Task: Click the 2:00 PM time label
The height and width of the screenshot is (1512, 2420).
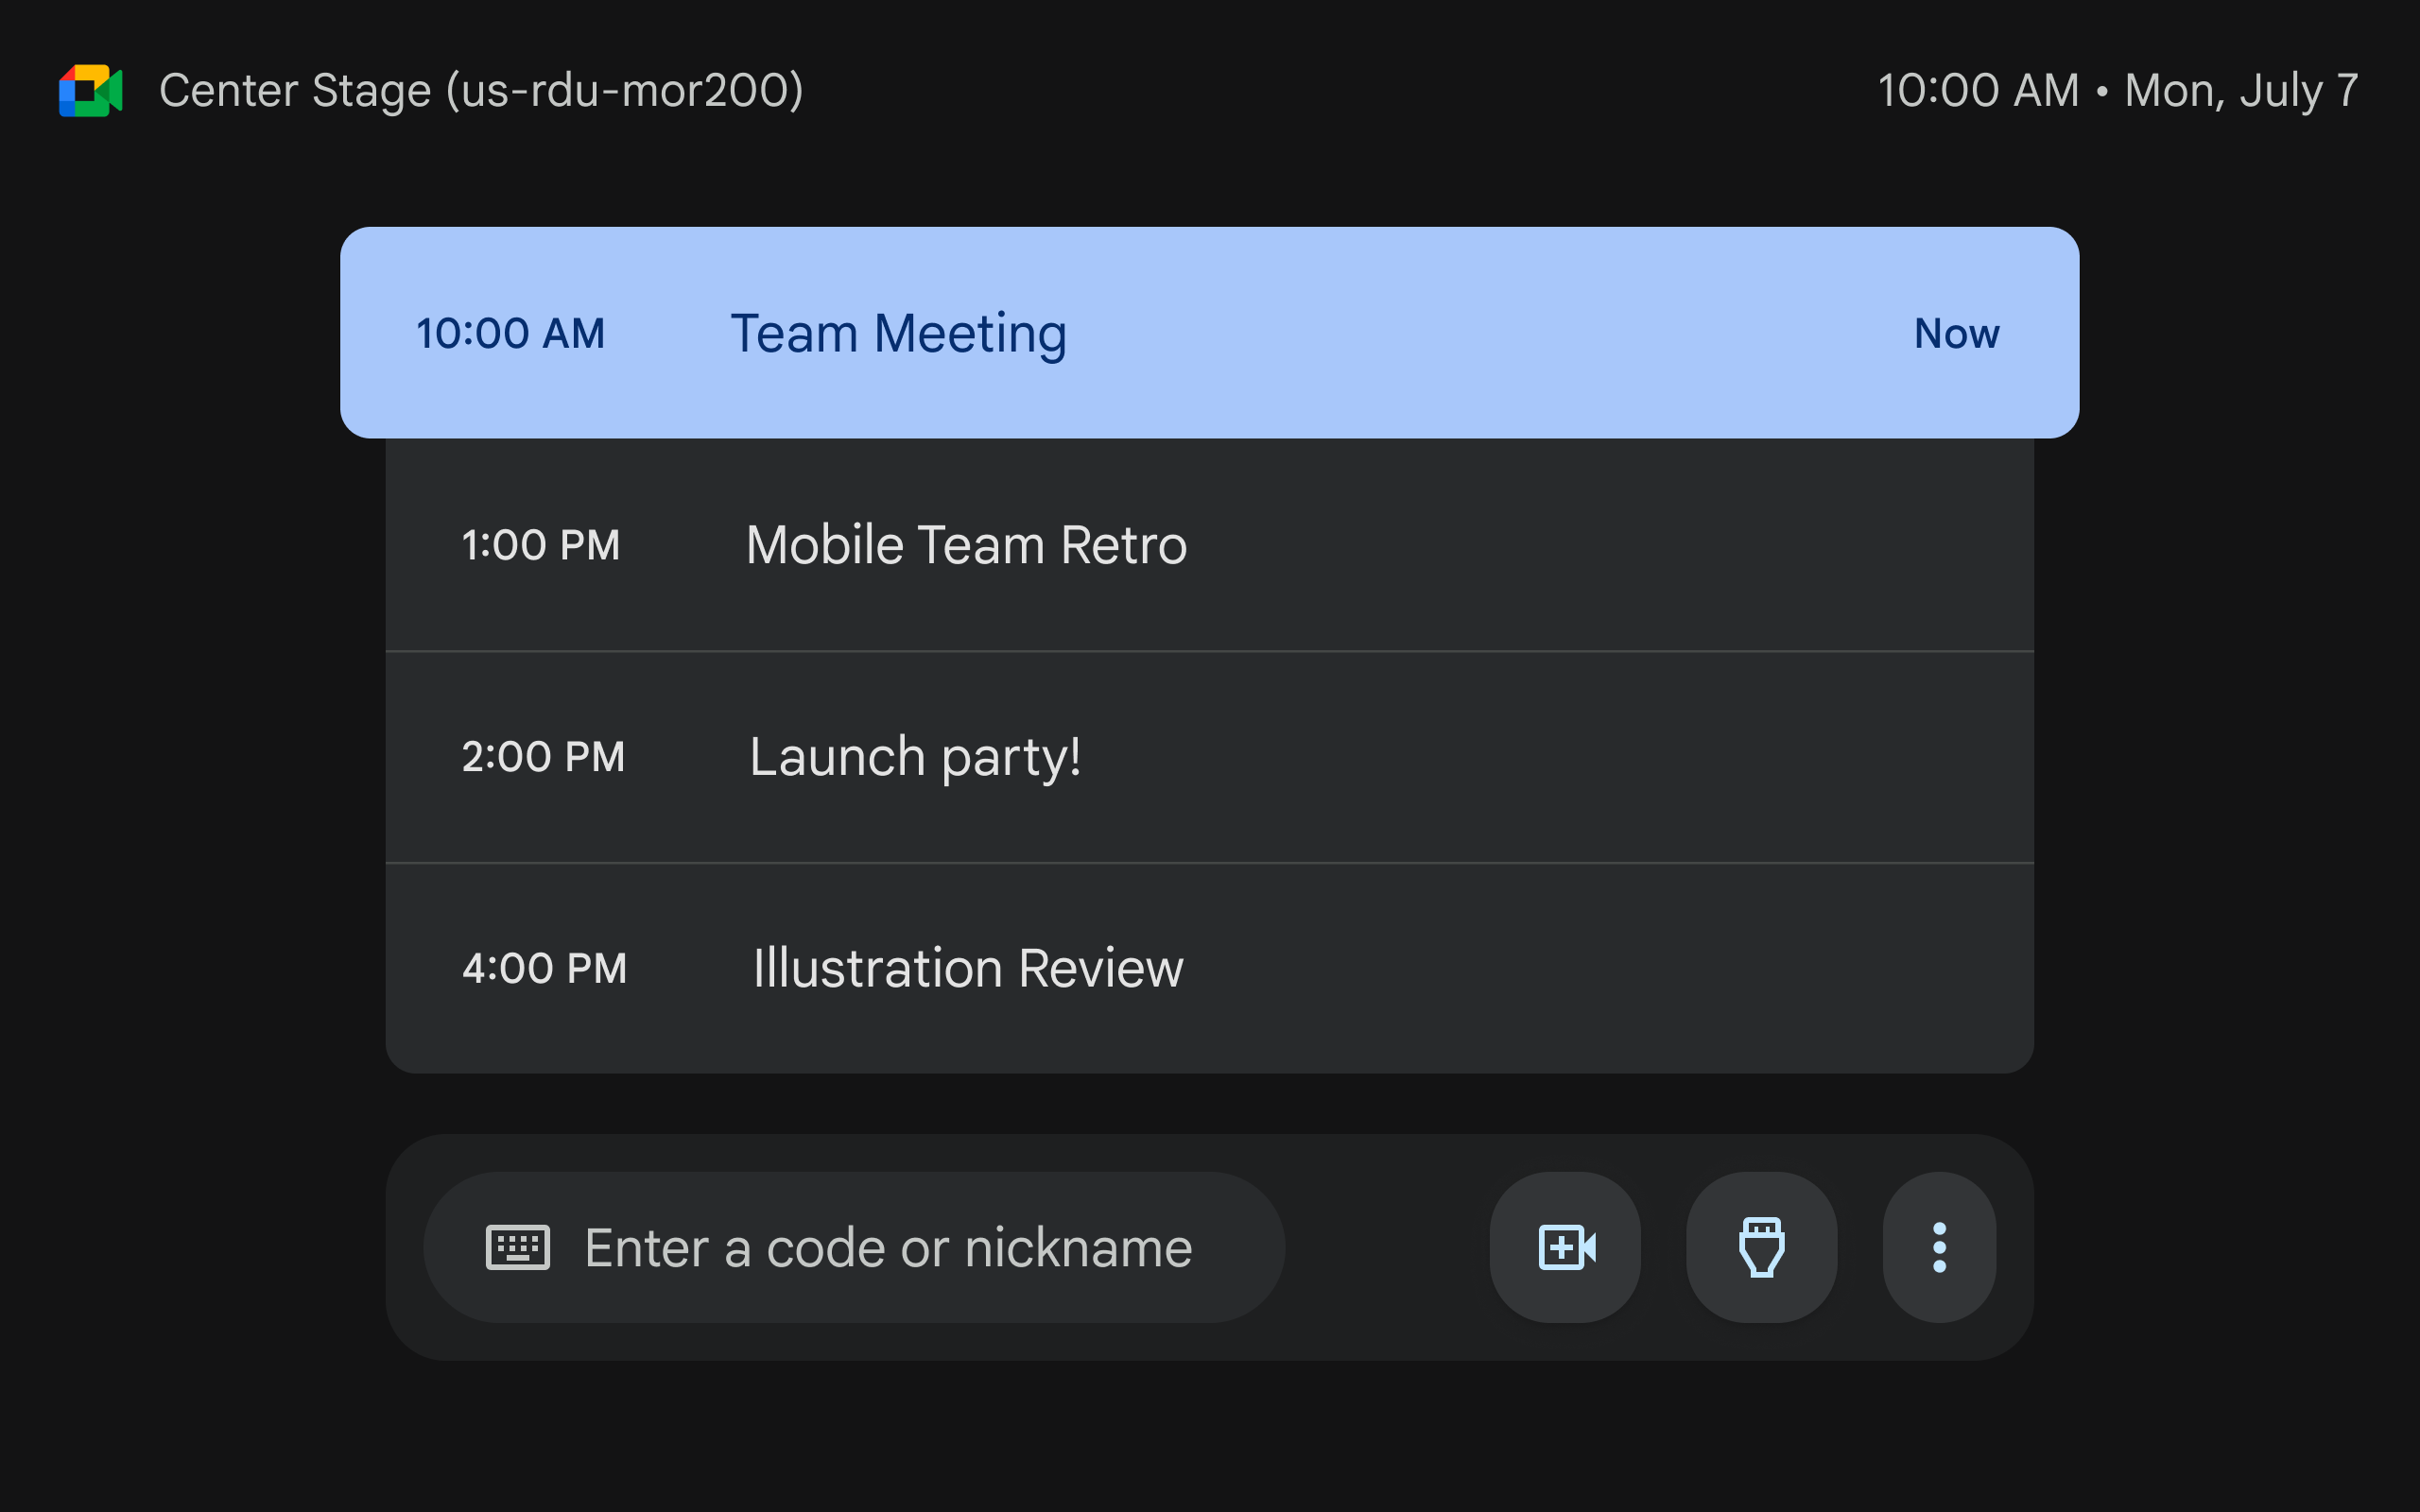Action: pyautogui.click(x=543, y=757)
